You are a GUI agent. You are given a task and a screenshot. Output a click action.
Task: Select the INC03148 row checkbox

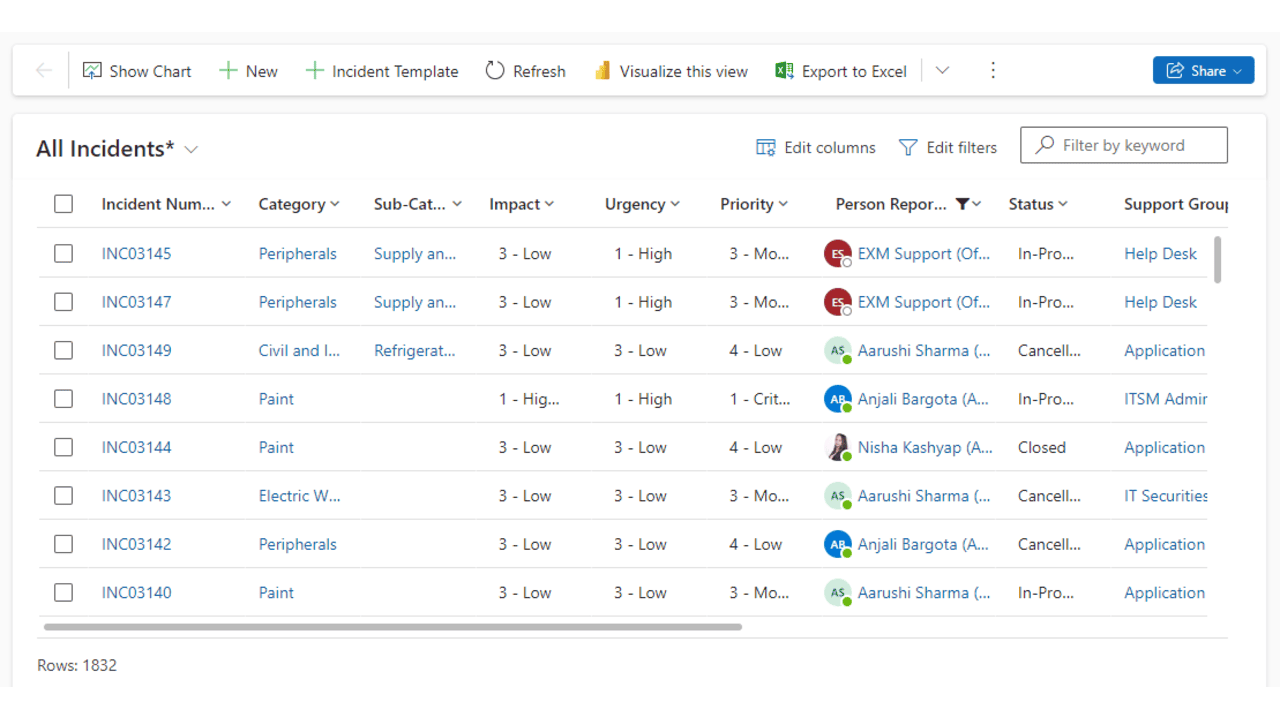pyautogui.click(x=64, y=399)
